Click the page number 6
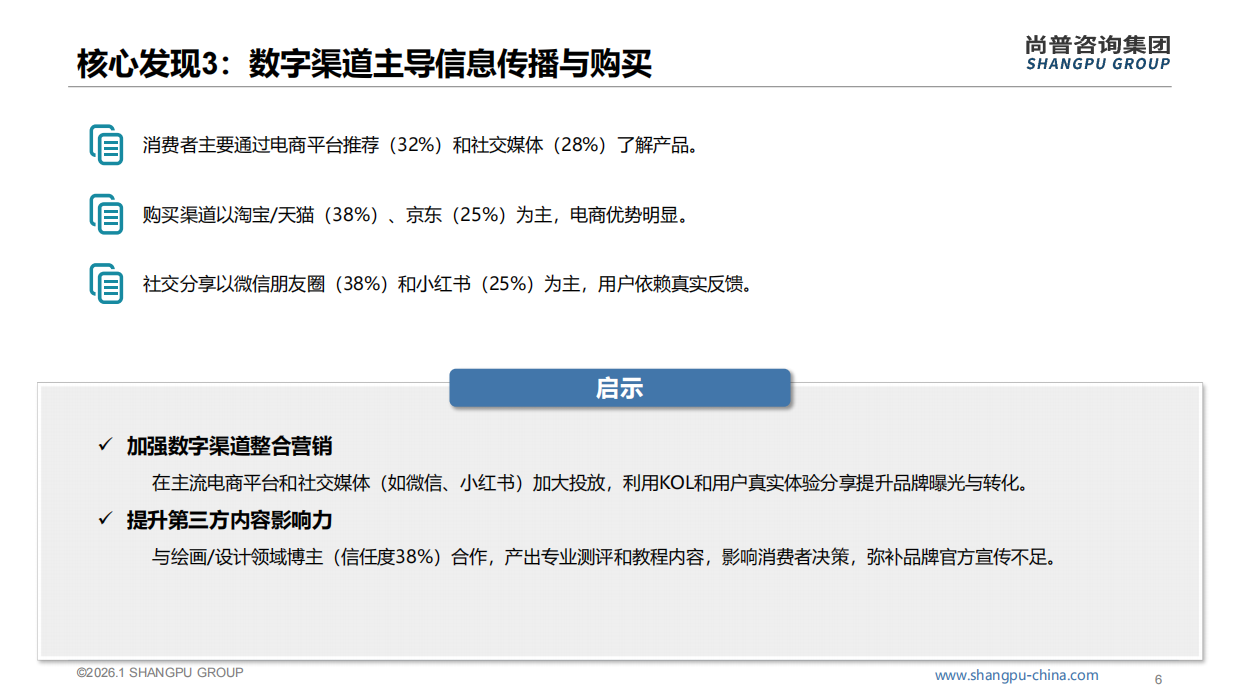This screenshot has height=697, width=1240. 1158,680
